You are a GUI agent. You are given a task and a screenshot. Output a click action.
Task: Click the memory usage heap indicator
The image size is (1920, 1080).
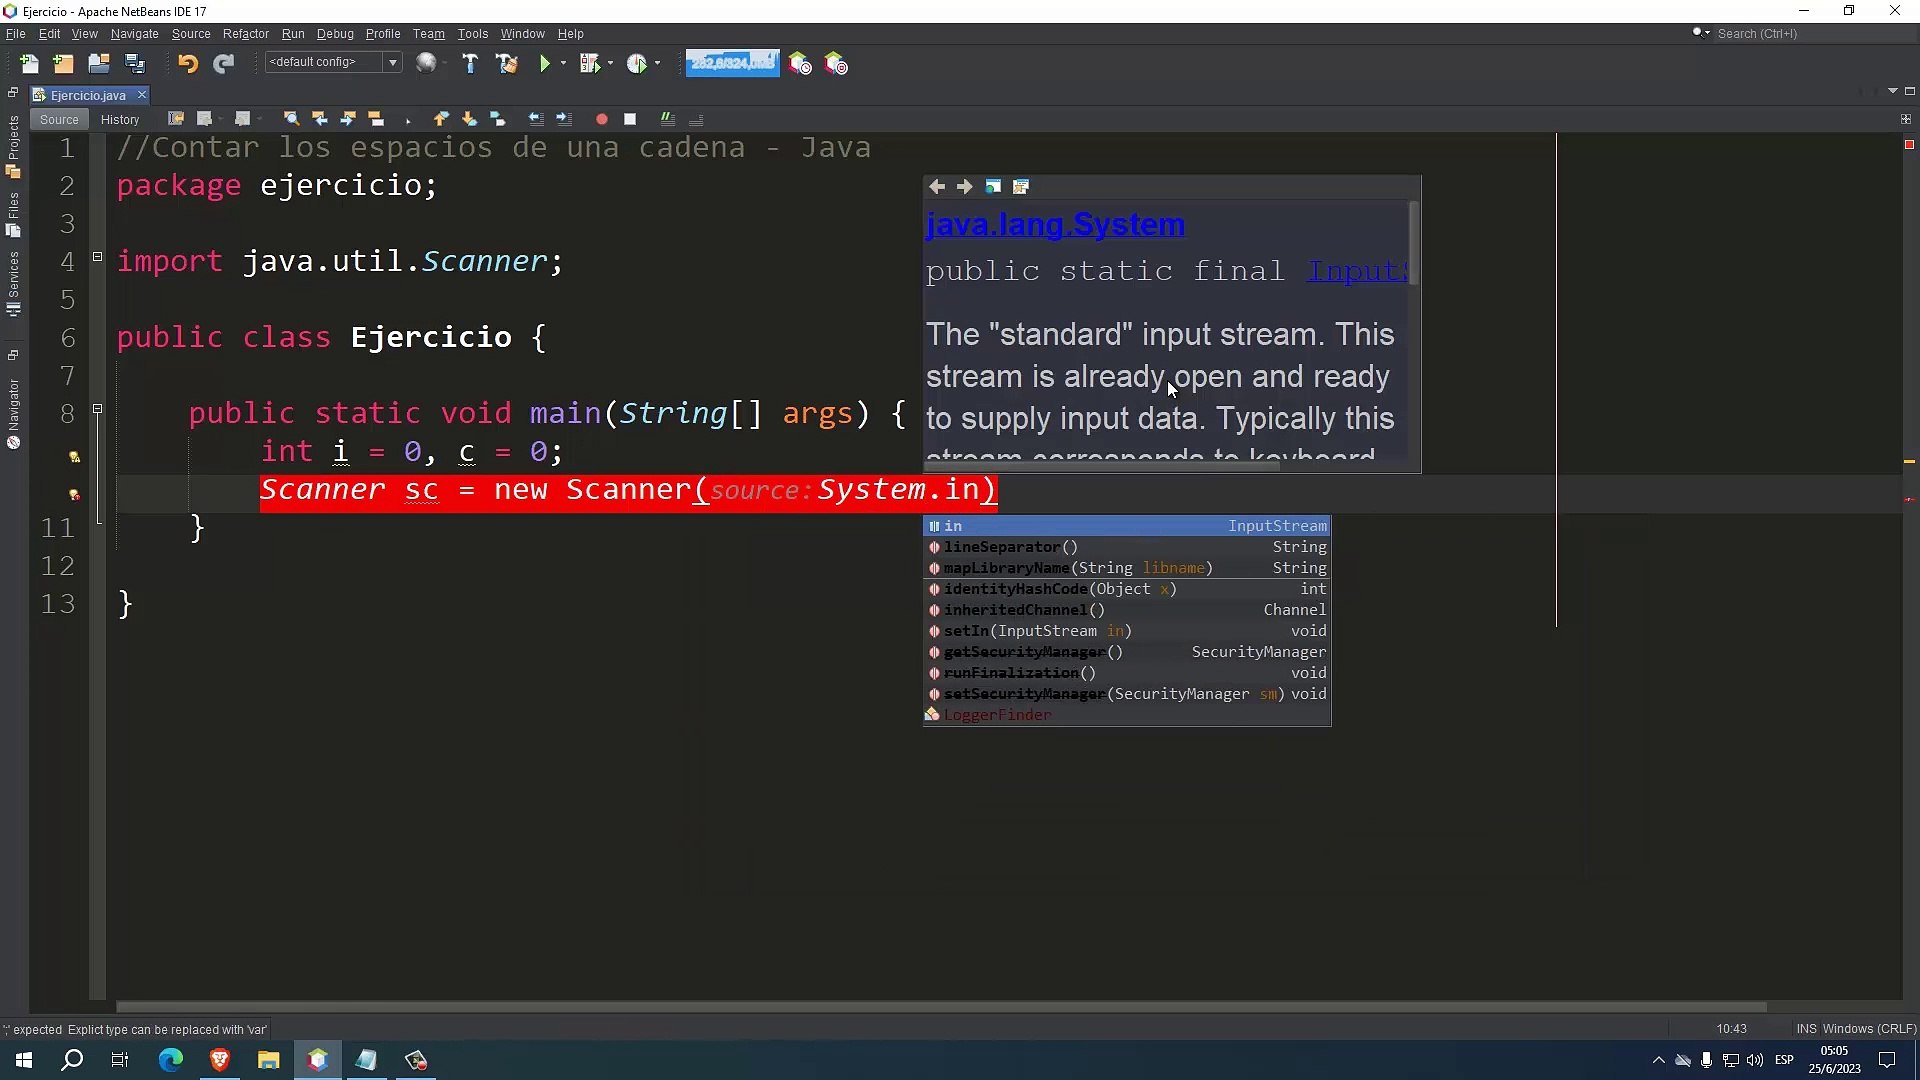pos(732,63)
